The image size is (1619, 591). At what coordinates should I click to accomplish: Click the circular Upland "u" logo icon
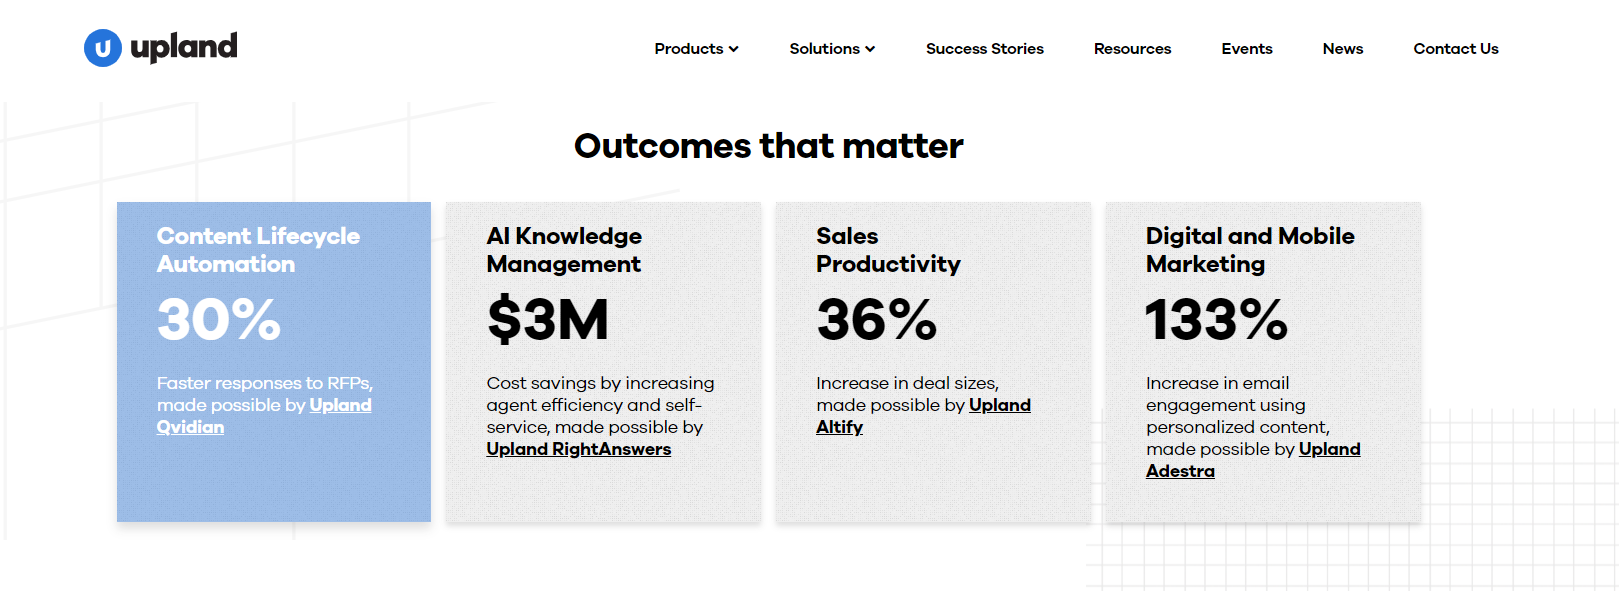tap(104, 46)
